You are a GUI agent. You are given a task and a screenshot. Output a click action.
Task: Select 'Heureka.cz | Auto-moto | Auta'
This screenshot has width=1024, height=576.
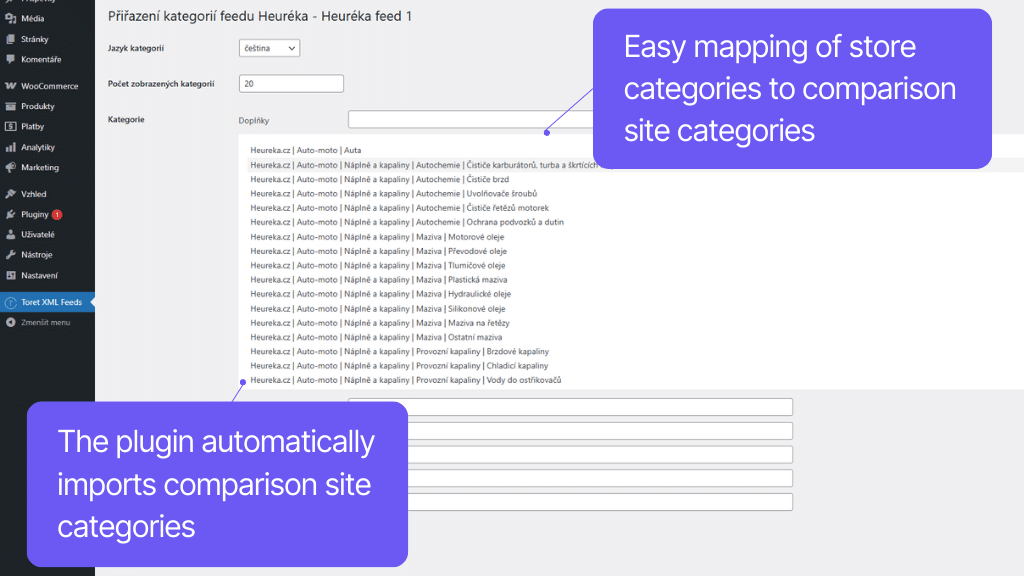click(306, 150)
